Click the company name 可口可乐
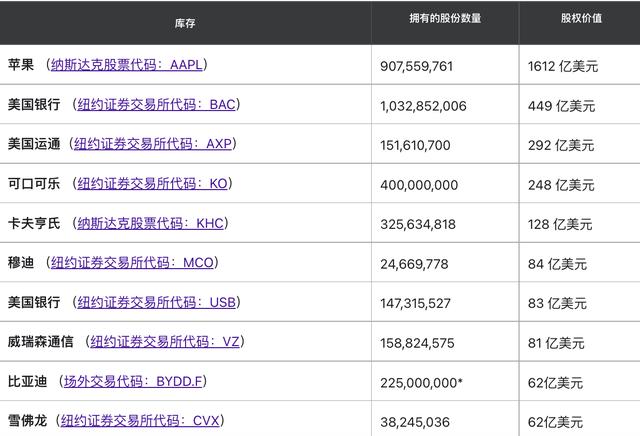The width and height of the screenshot is (640, 436). coord(34,183)
